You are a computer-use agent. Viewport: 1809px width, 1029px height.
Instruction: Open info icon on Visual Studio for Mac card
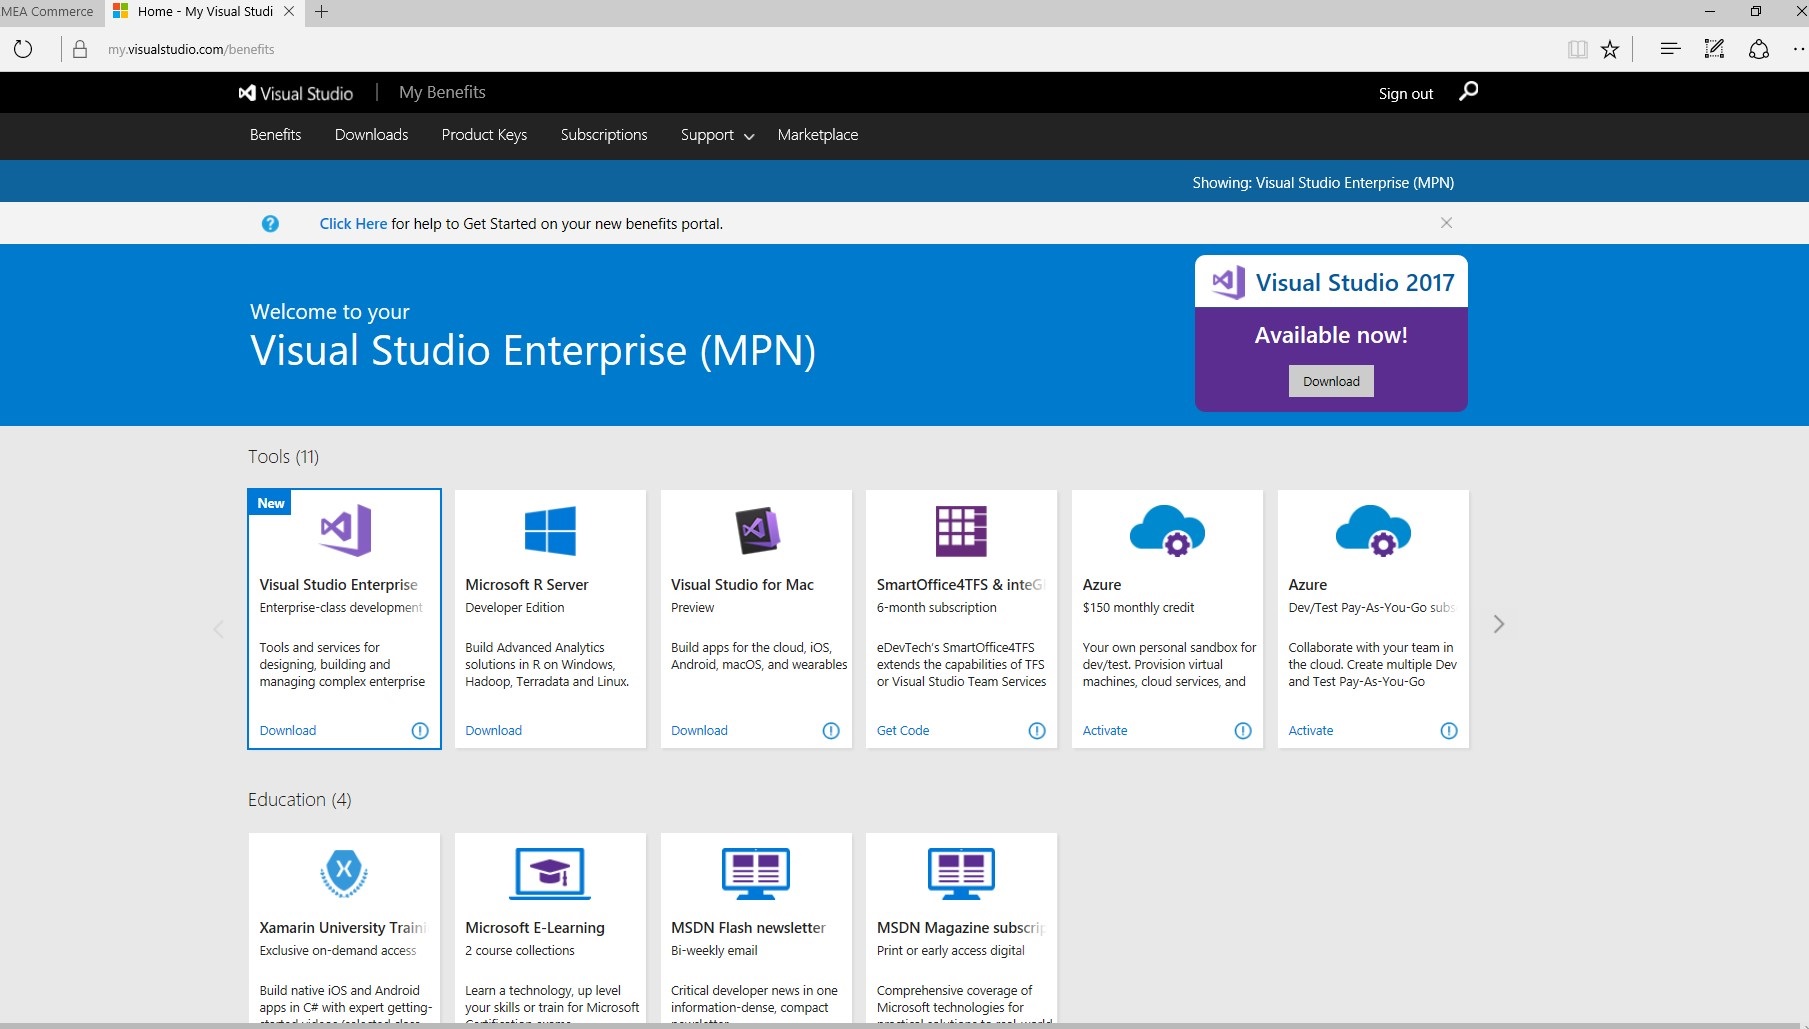(831, 731)
